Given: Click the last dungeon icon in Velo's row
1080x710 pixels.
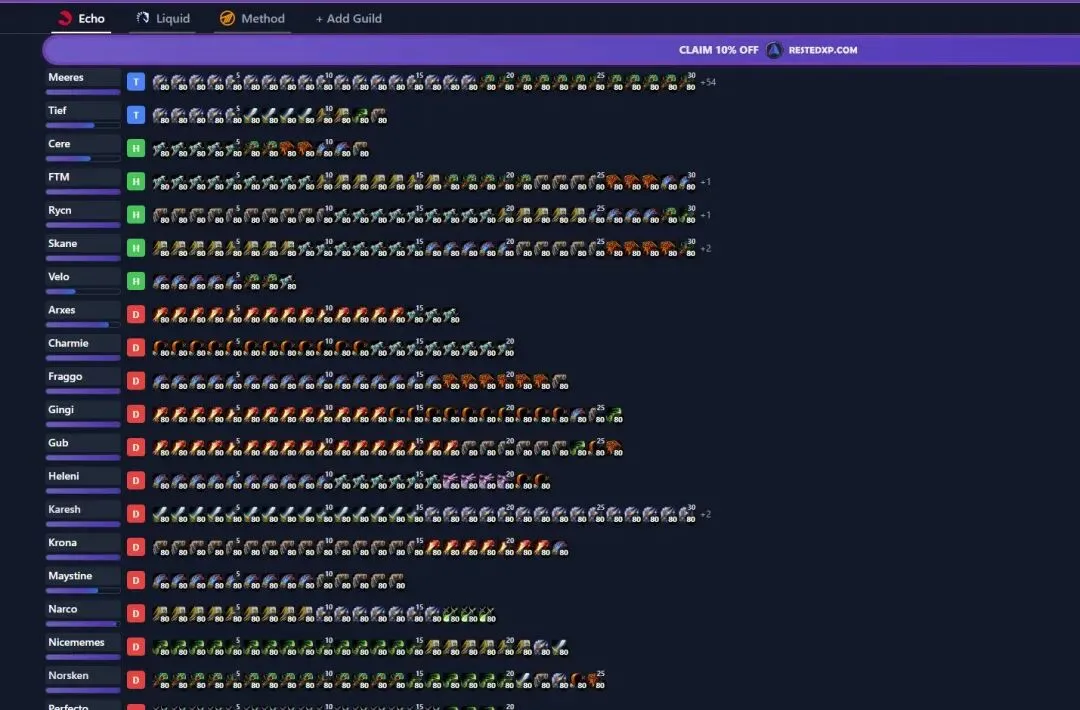Looking at the screenshot, I should pos(288,282).
